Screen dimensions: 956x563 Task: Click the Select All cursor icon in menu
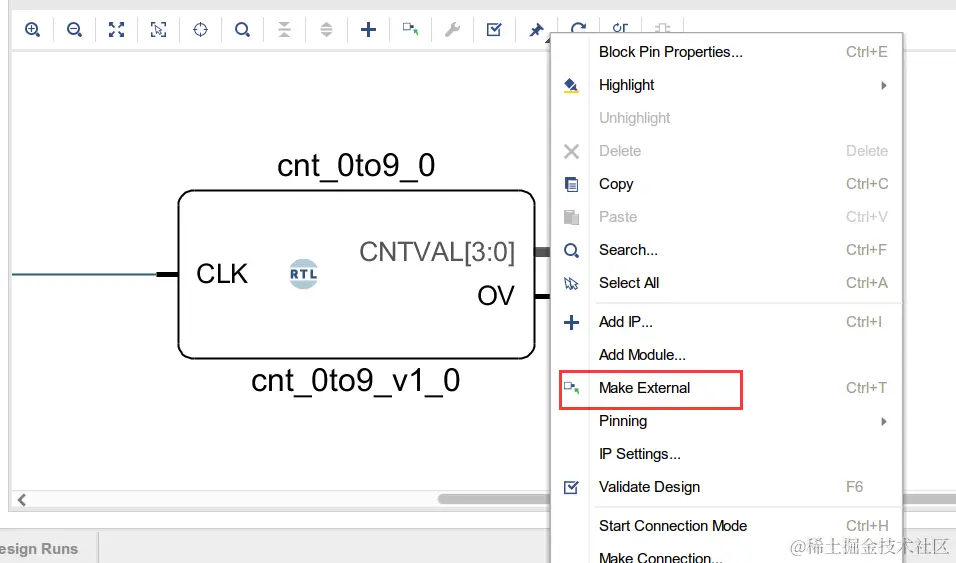(x=571, y=283)
